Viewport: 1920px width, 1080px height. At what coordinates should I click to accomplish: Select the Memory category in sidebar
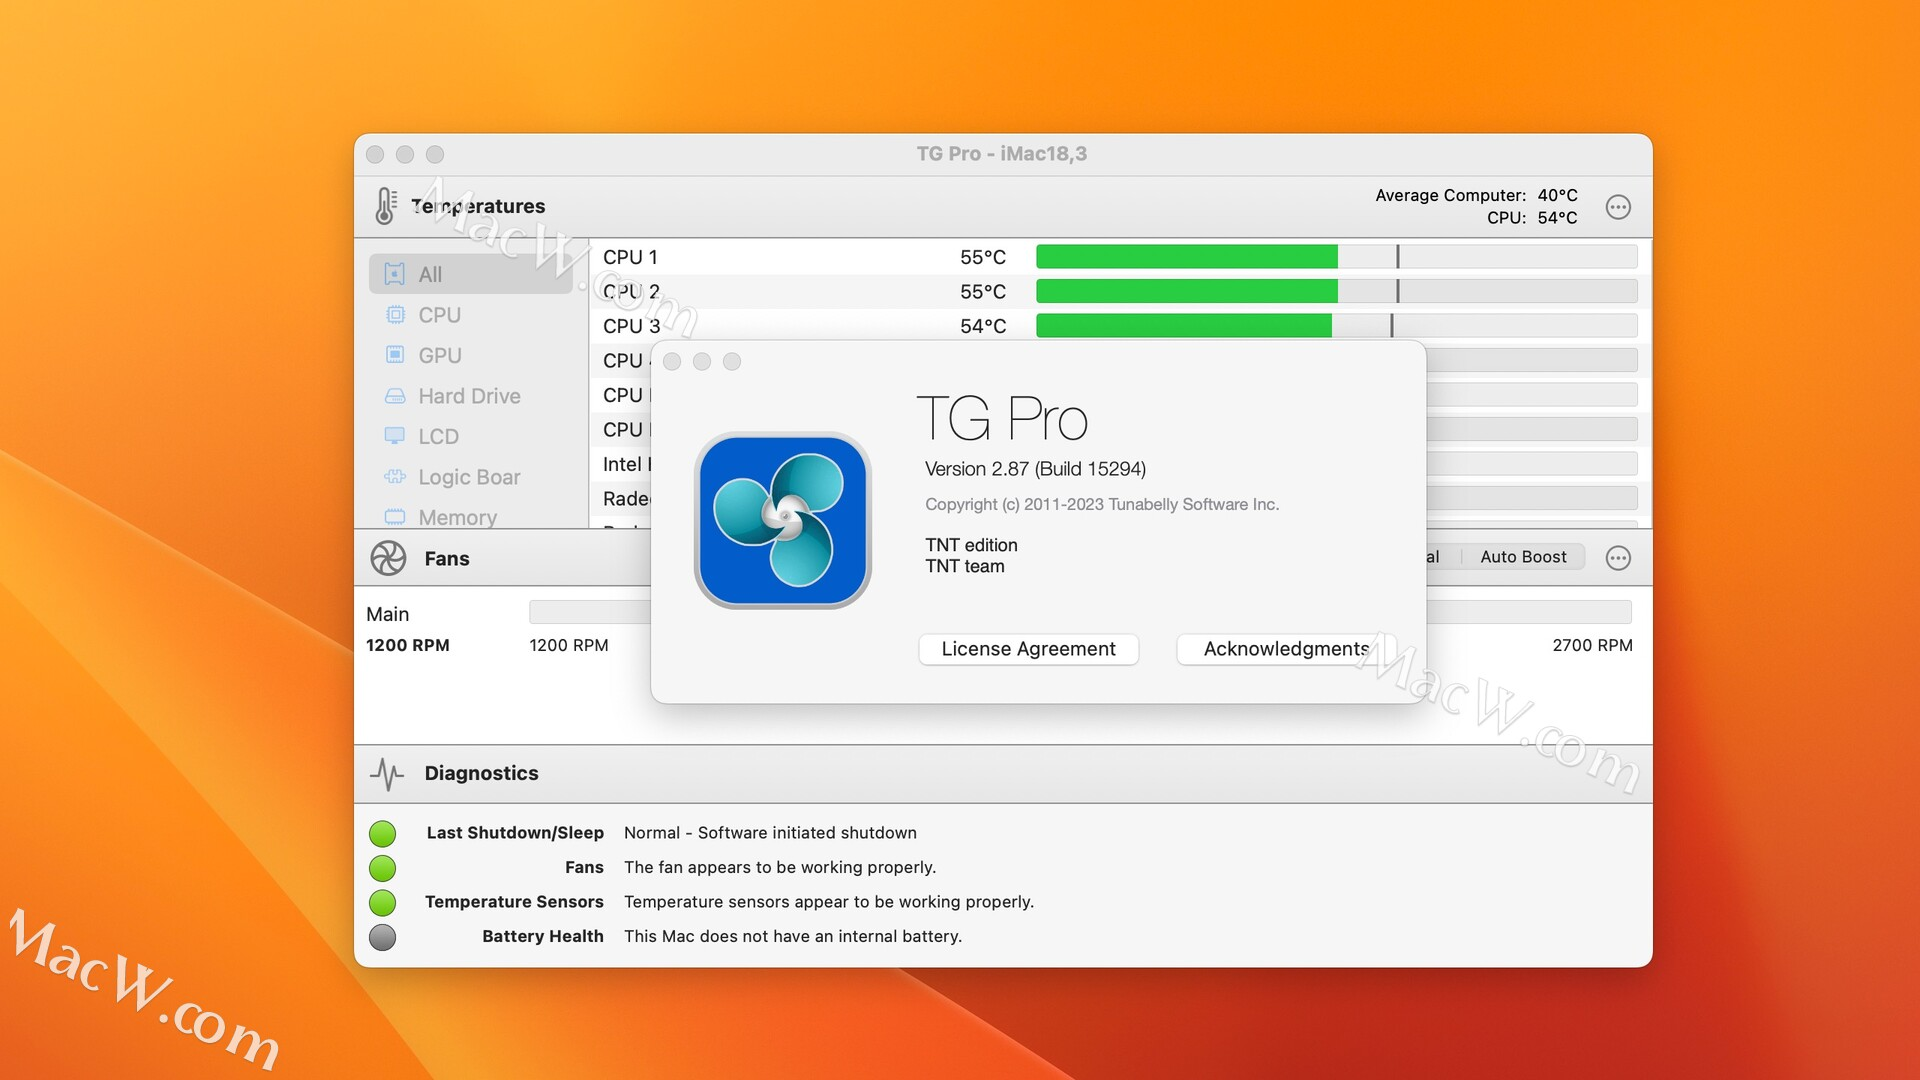[471, 517]
